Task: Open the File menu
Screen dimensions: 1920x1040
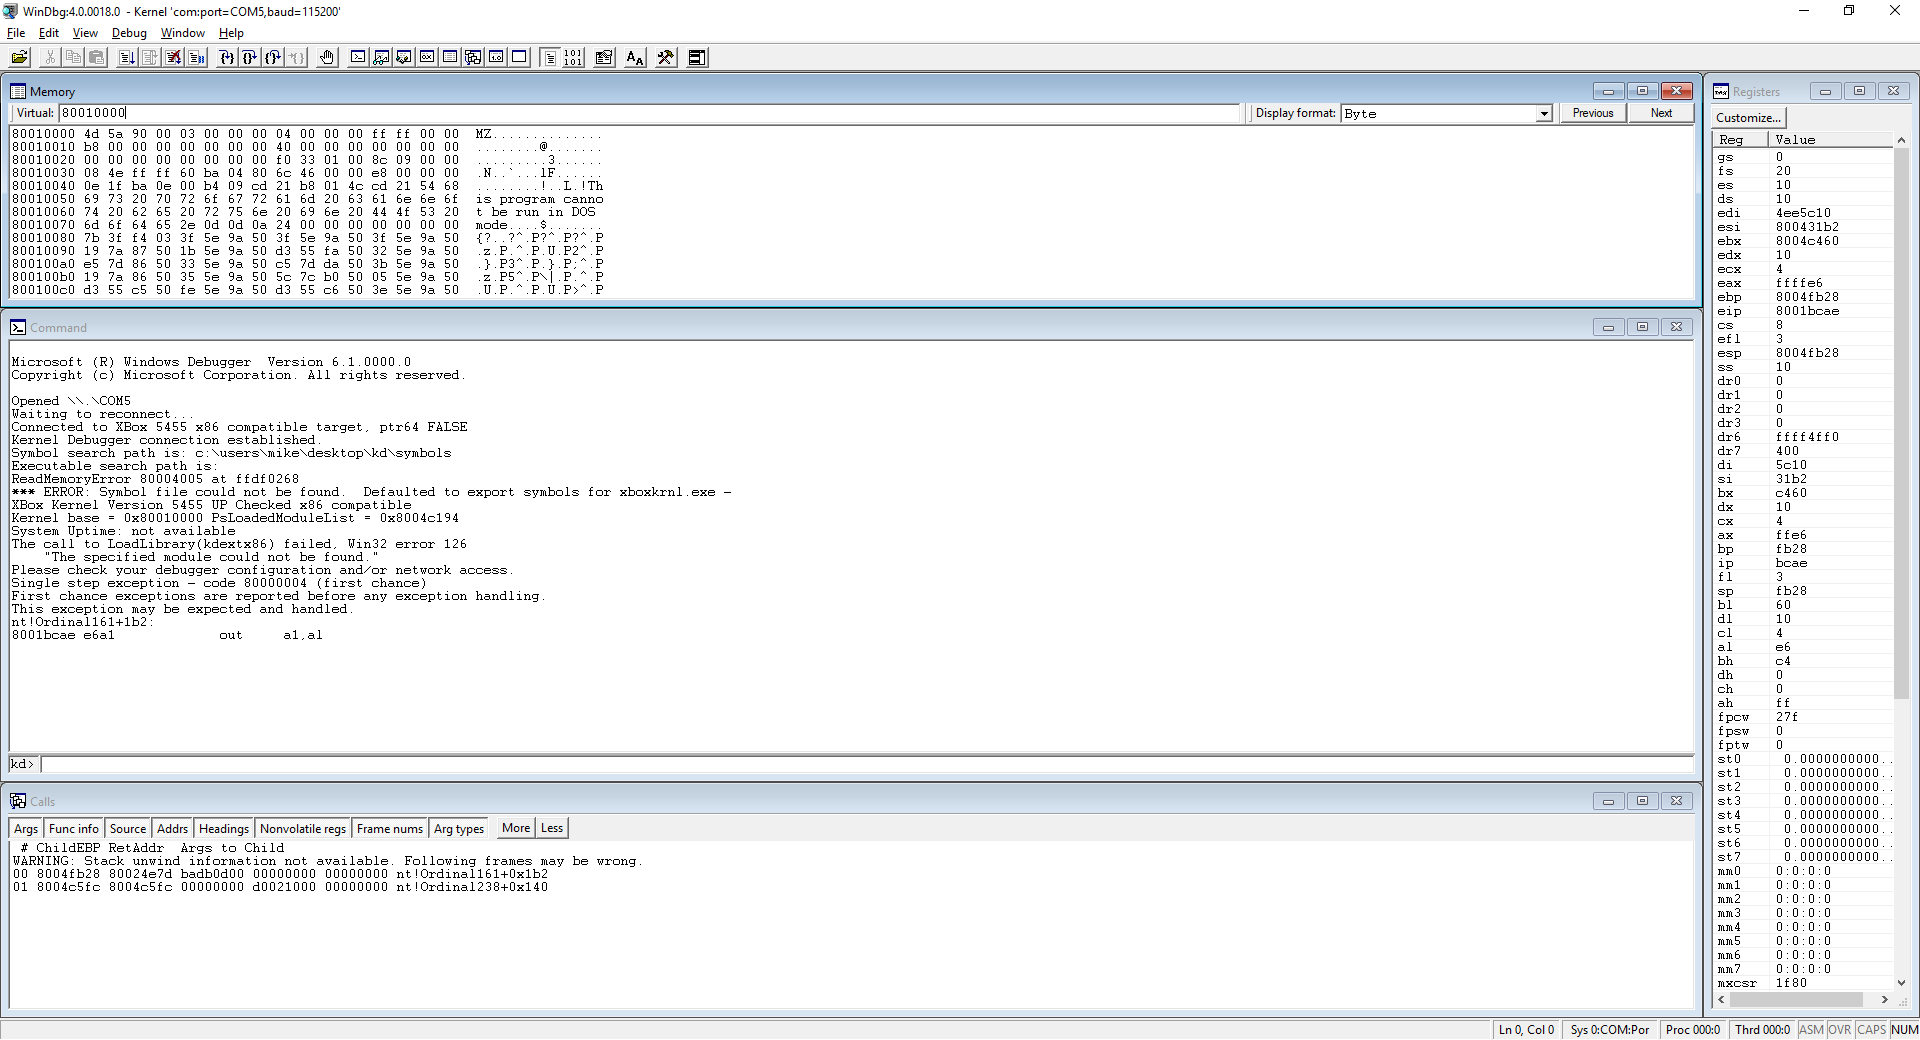Action: tap(16, 33)
